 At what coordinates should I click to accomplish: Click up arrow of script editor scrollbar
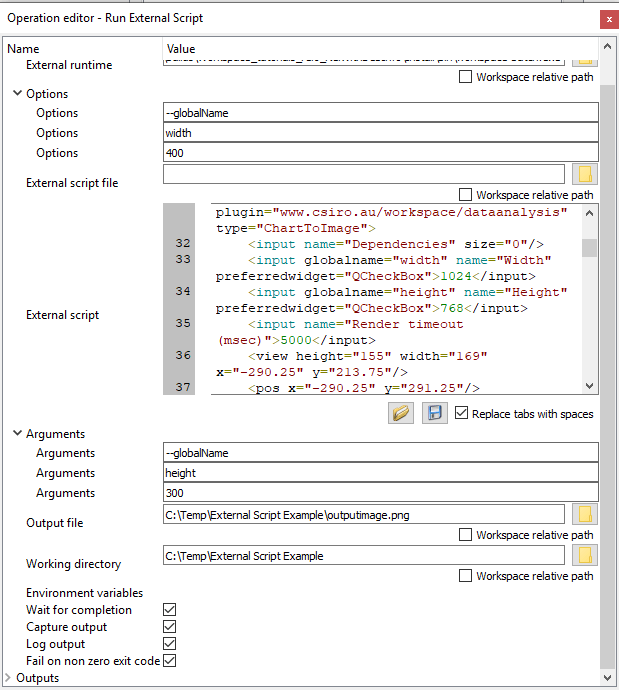click(590, 213)
